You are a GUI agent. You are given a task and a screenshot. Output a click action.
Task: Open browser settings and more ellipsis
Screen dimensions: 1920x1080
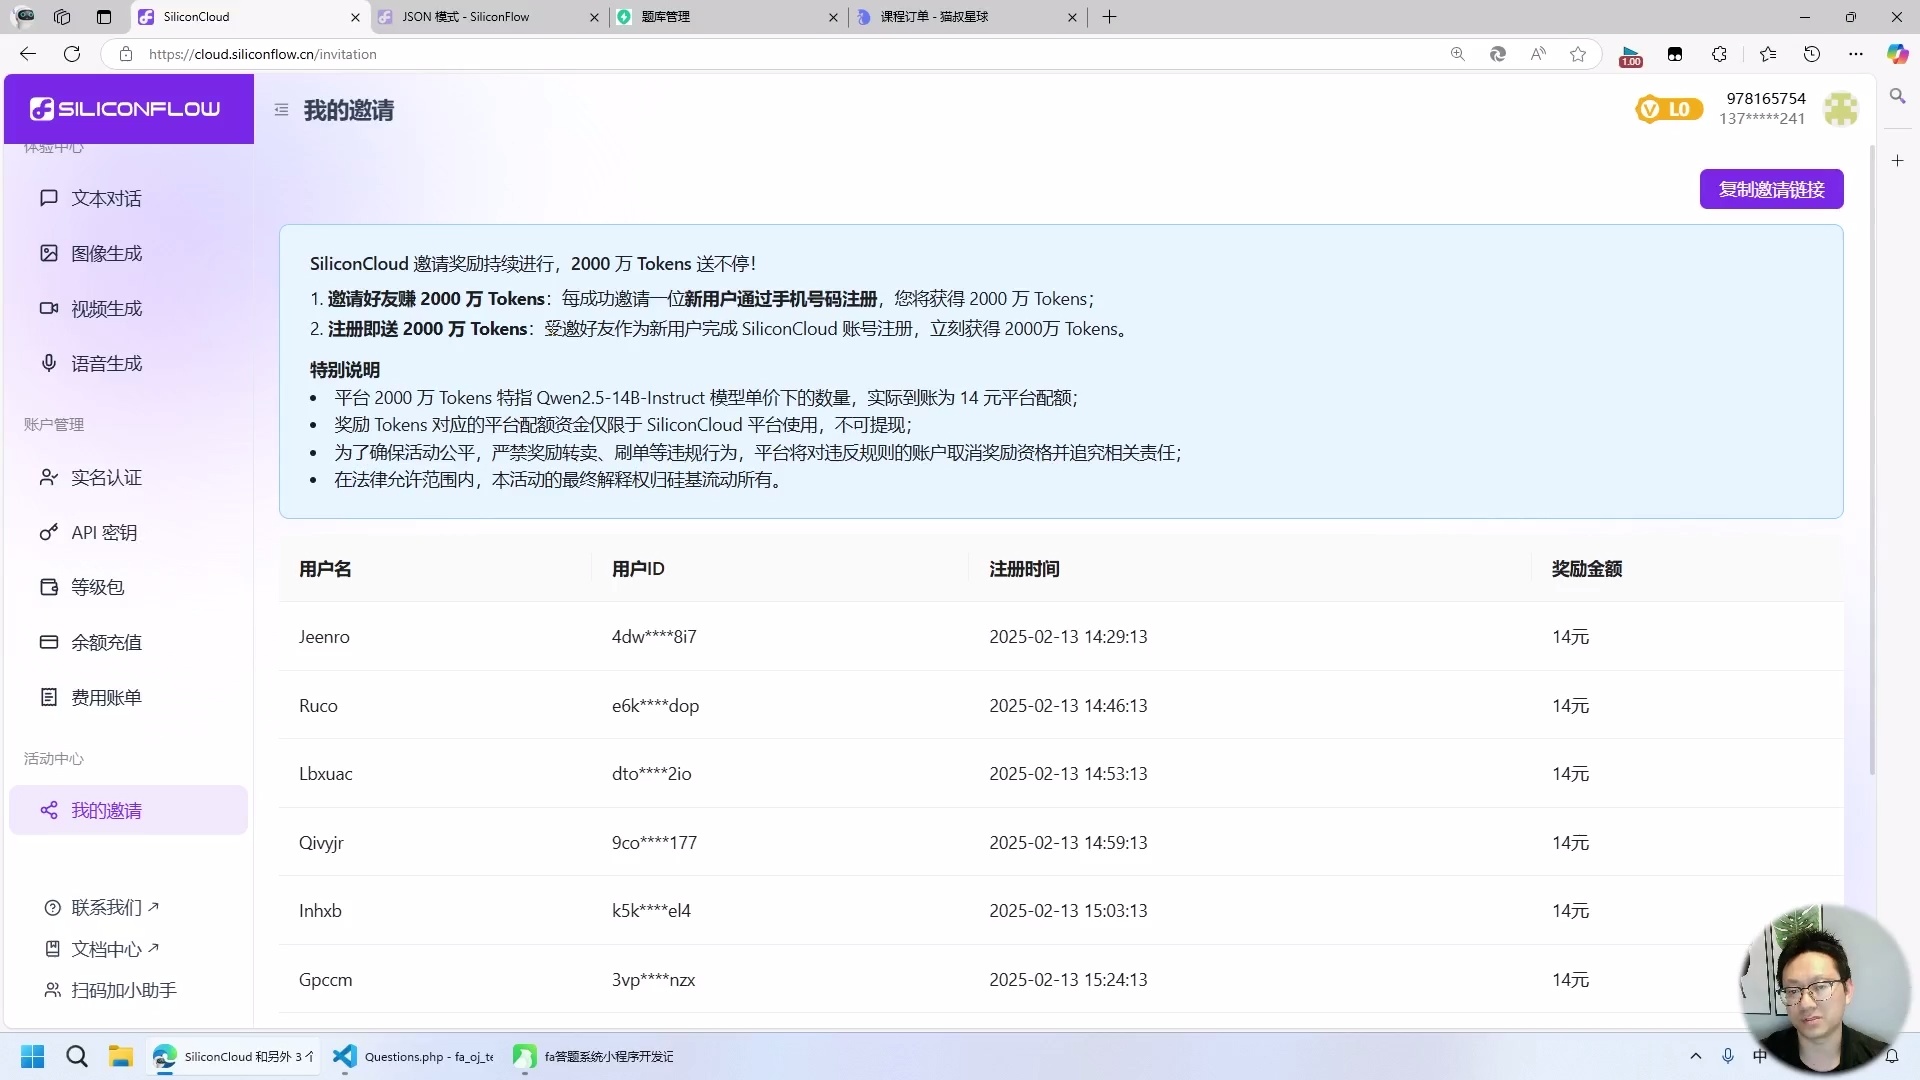point(1856,54)
